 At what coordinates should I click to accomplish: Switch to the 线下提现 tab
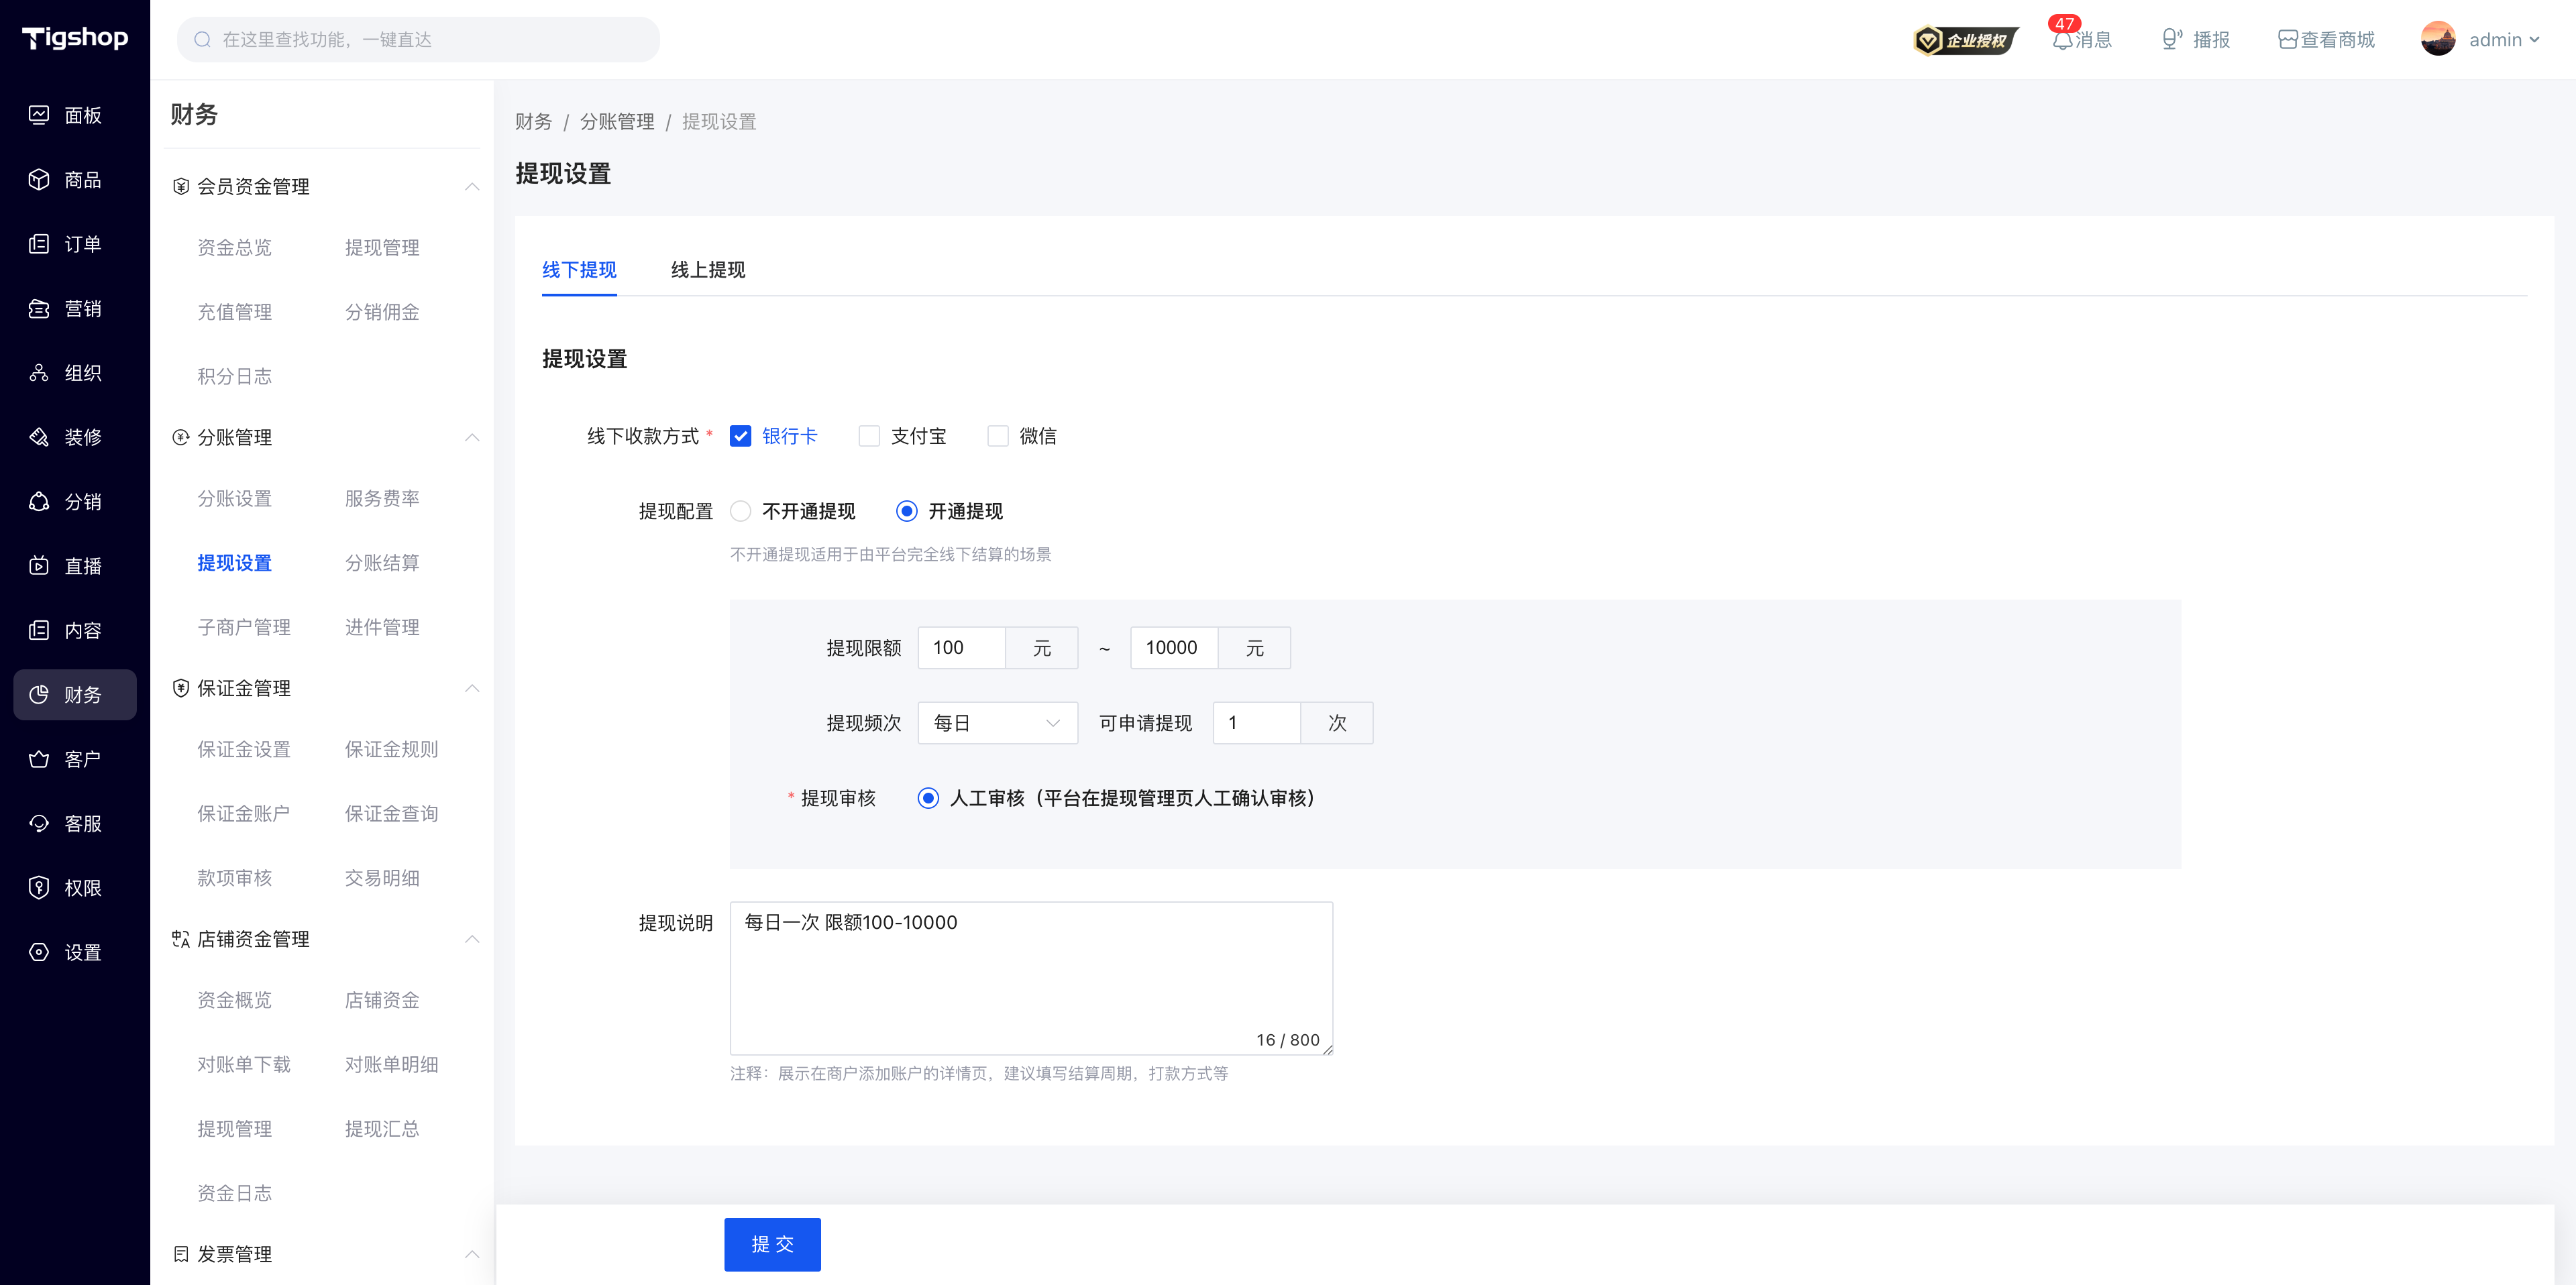(x=579, y=270)
